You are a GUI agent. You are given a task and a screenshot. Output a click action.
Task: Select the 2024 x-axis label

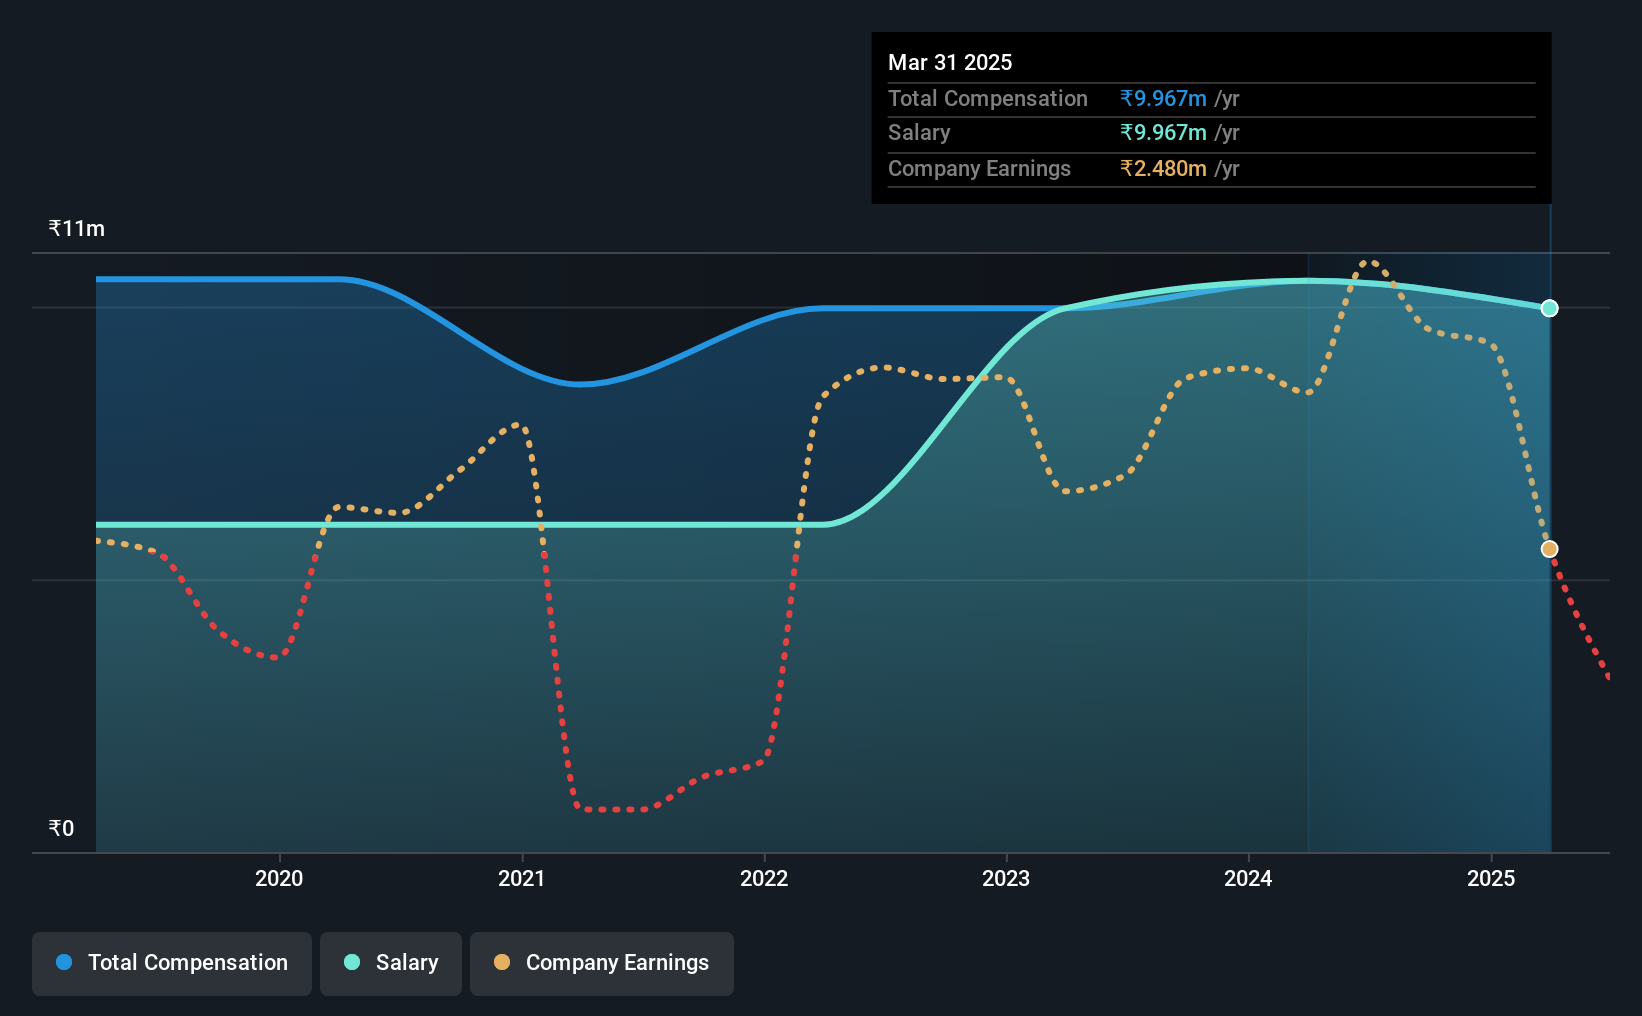[1248, 878]
